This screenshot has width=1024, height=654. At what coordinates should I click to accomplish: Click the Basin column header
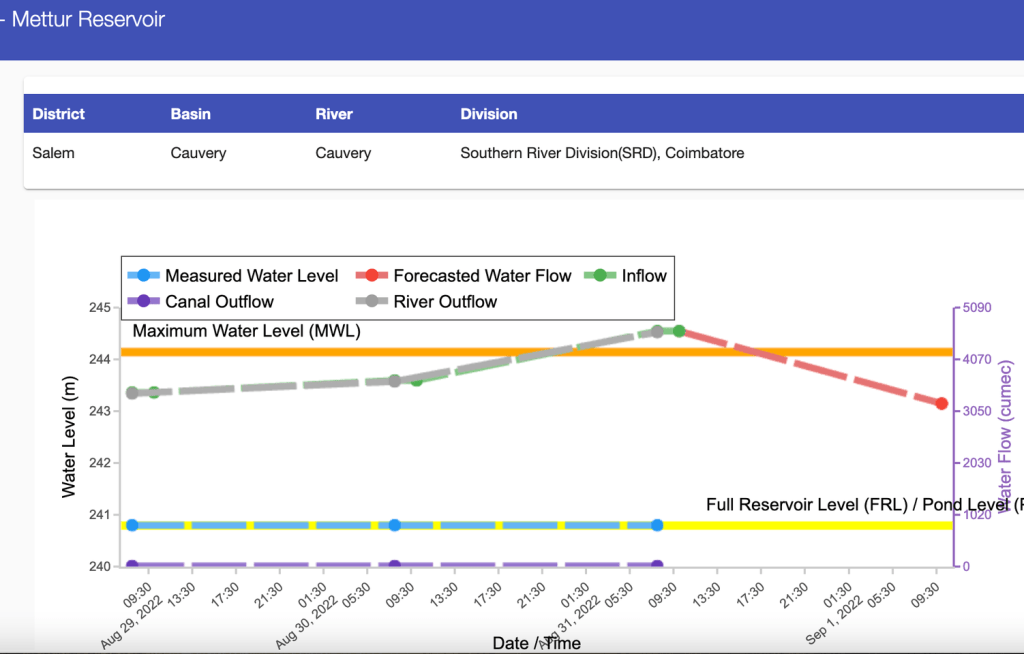click(x=191, y=114)
